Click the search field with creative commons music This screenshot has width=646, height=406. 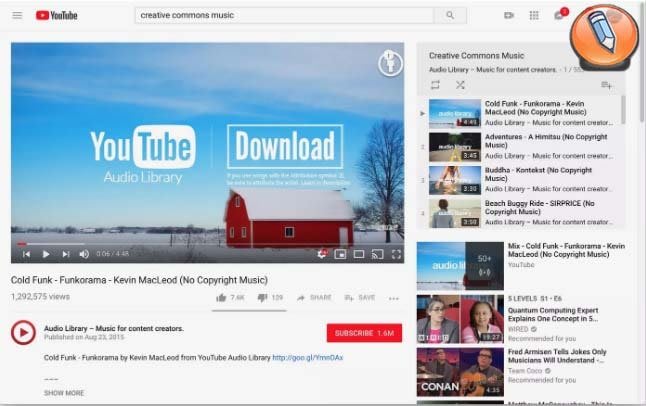(x=284, y=15)
